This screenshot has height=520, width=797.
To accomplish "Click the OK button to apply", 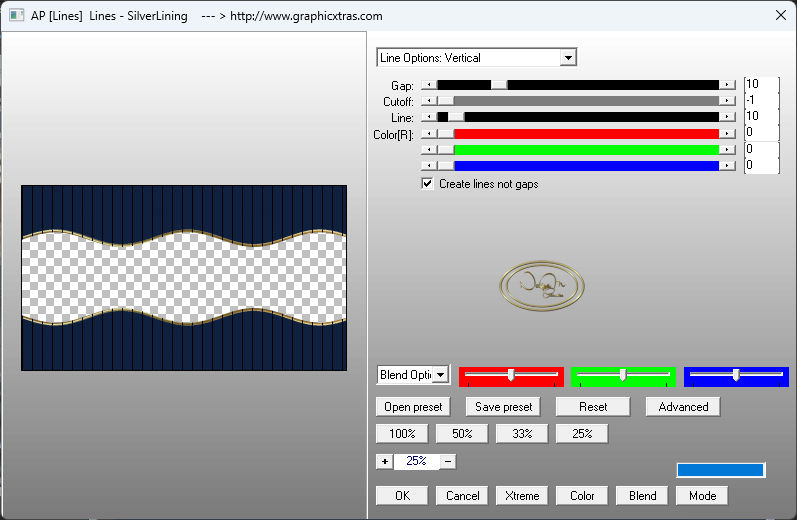I will coord(402,496).
